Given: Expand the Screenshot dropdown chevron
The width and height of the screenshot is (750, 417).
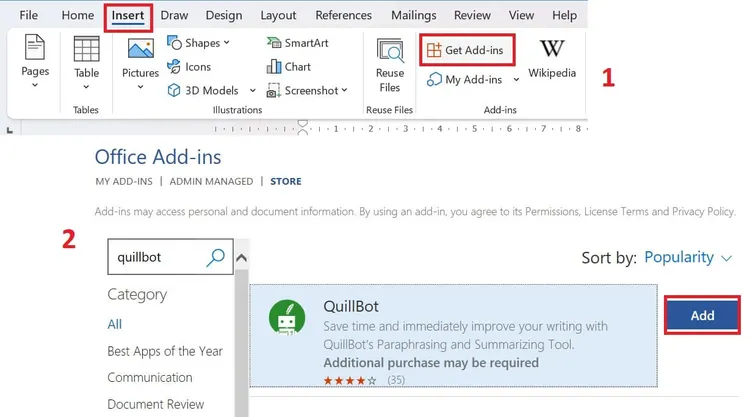Looking at the screenshot, I should 344,90.
